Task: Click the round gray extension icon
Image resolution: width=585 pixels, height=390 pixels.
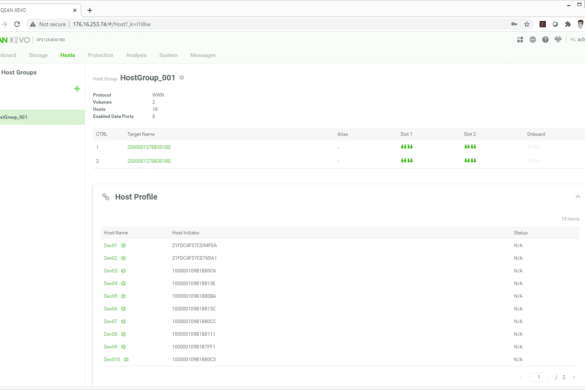Action: (x=556, y=24)
